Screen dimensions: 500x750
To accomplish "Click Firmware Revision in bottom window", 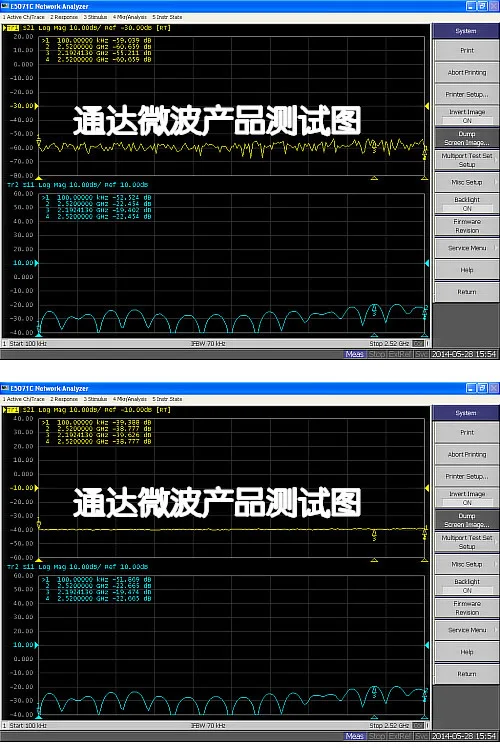I will point(467,608).
